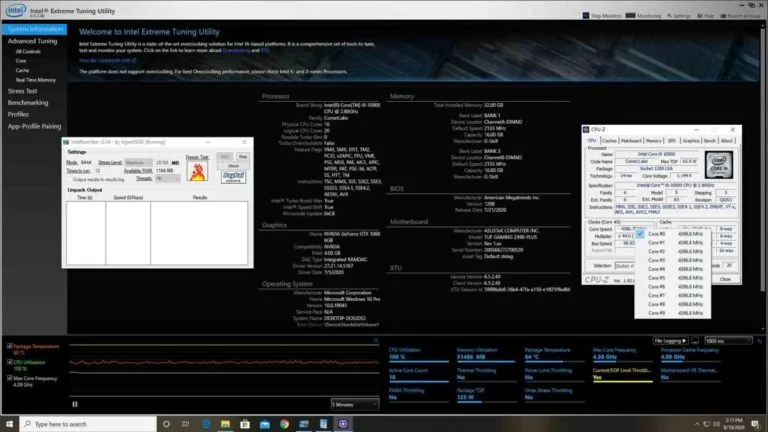The width and height of the screenshot is (768, 432).
Task: Switch to the Graphics tab in CPU-Z
Action: click(691, 141)
